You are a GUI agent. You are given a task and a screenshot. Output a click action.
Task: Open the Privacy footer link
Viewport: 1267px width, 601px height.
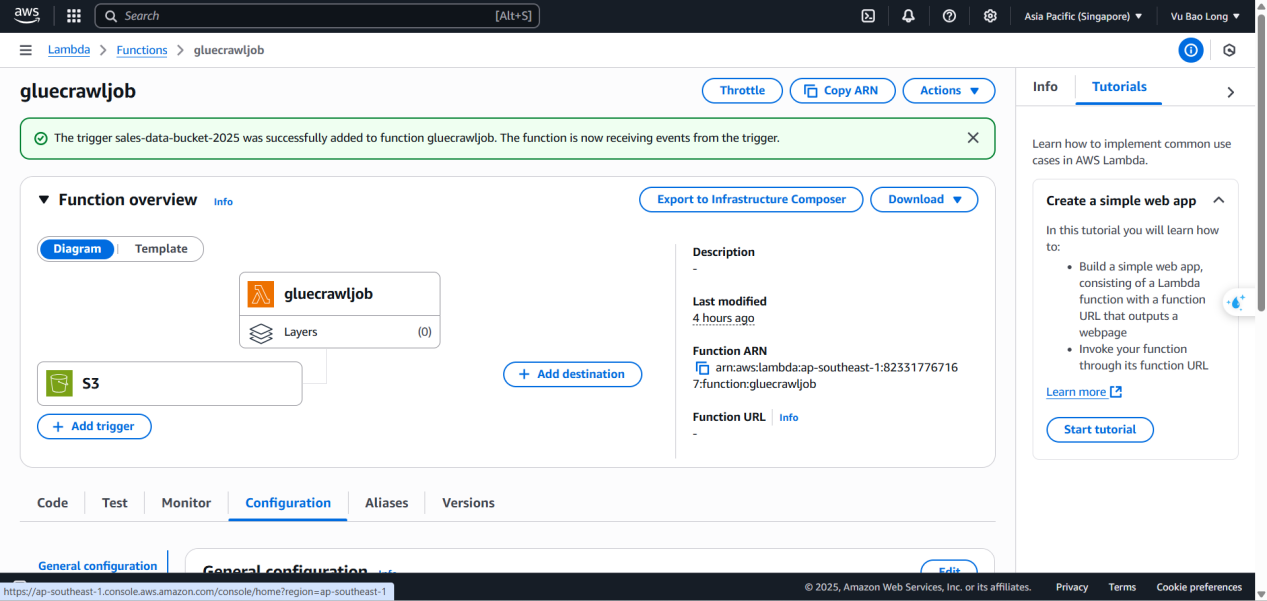(1072, 588)
